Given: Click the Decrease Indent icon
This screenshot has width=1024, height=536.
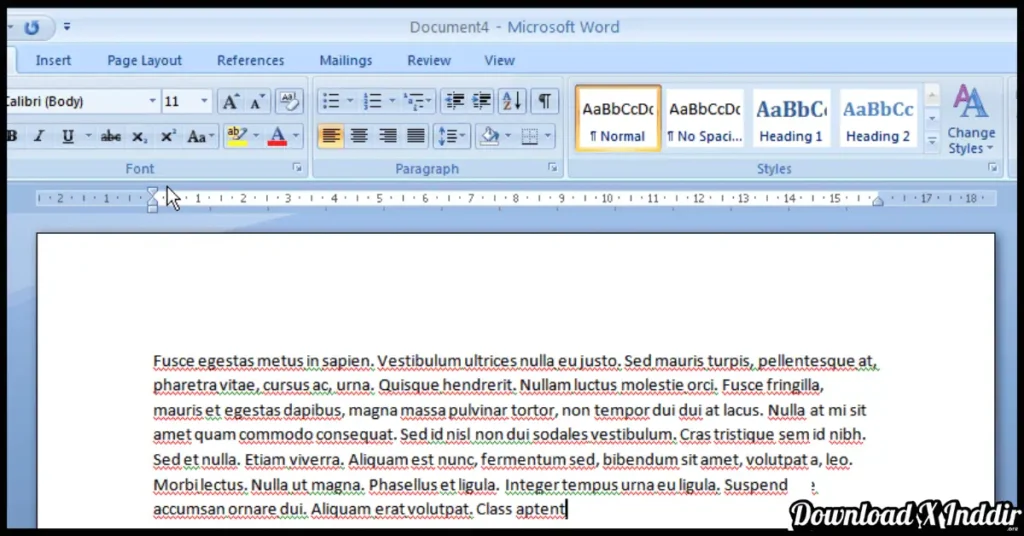Looking at the screenshot, I should [x=455, y=101].
